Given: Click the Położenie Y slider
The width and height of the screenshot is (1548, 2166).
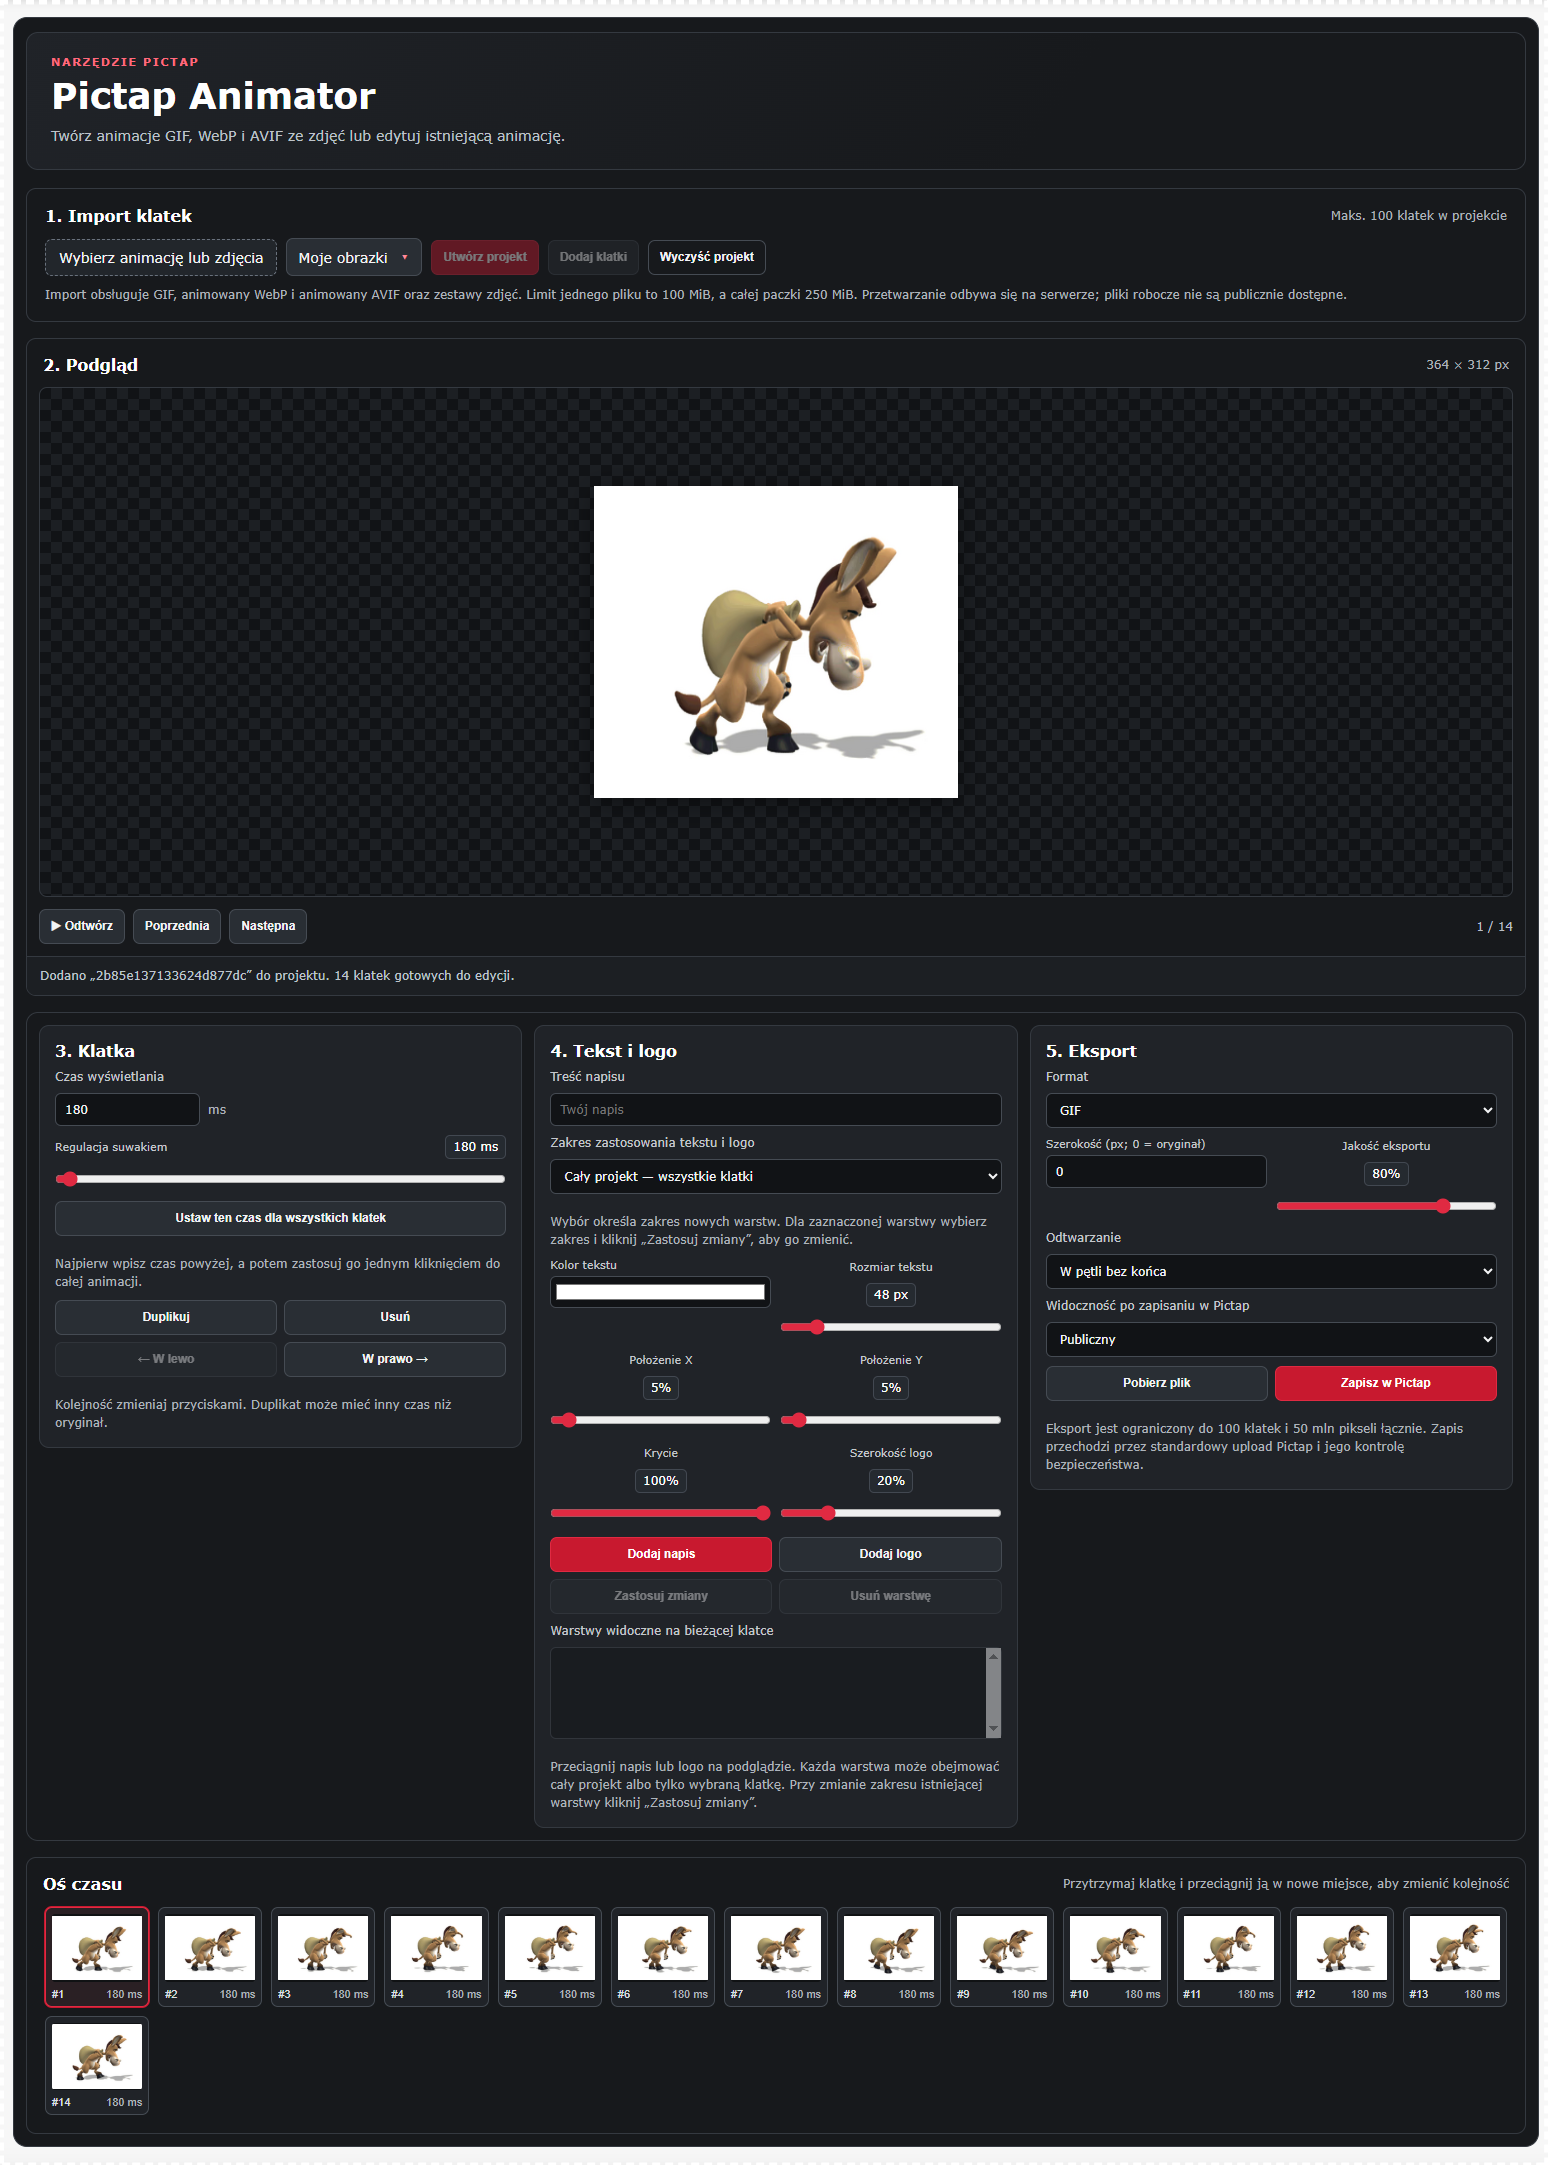Looking at the screenshot, I should click(x=890, y=1420).
